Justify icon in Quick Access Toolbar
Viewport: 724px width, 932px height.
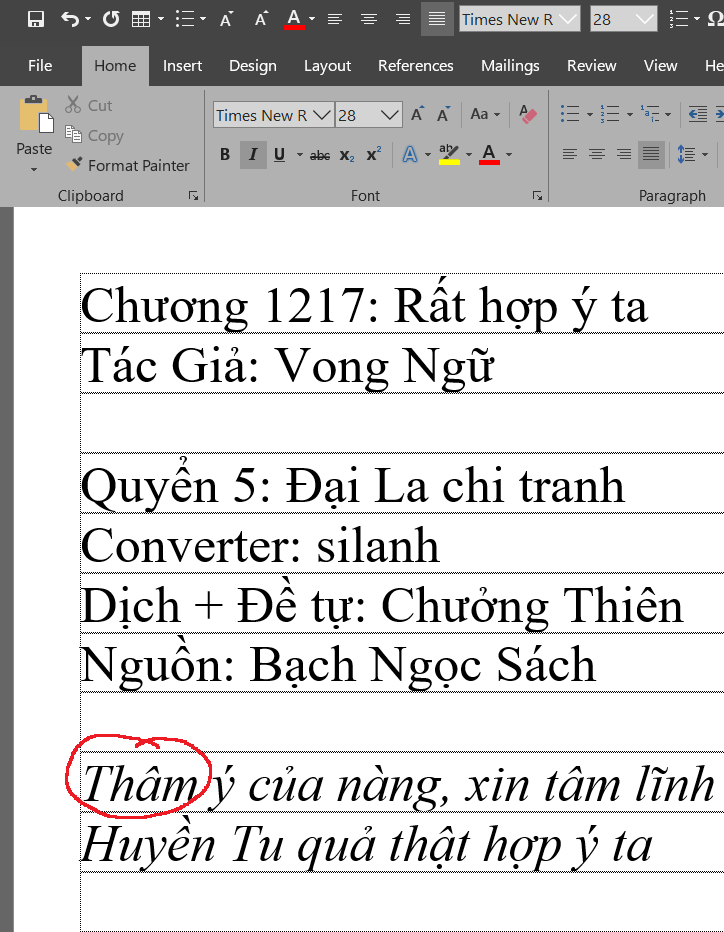437,19
